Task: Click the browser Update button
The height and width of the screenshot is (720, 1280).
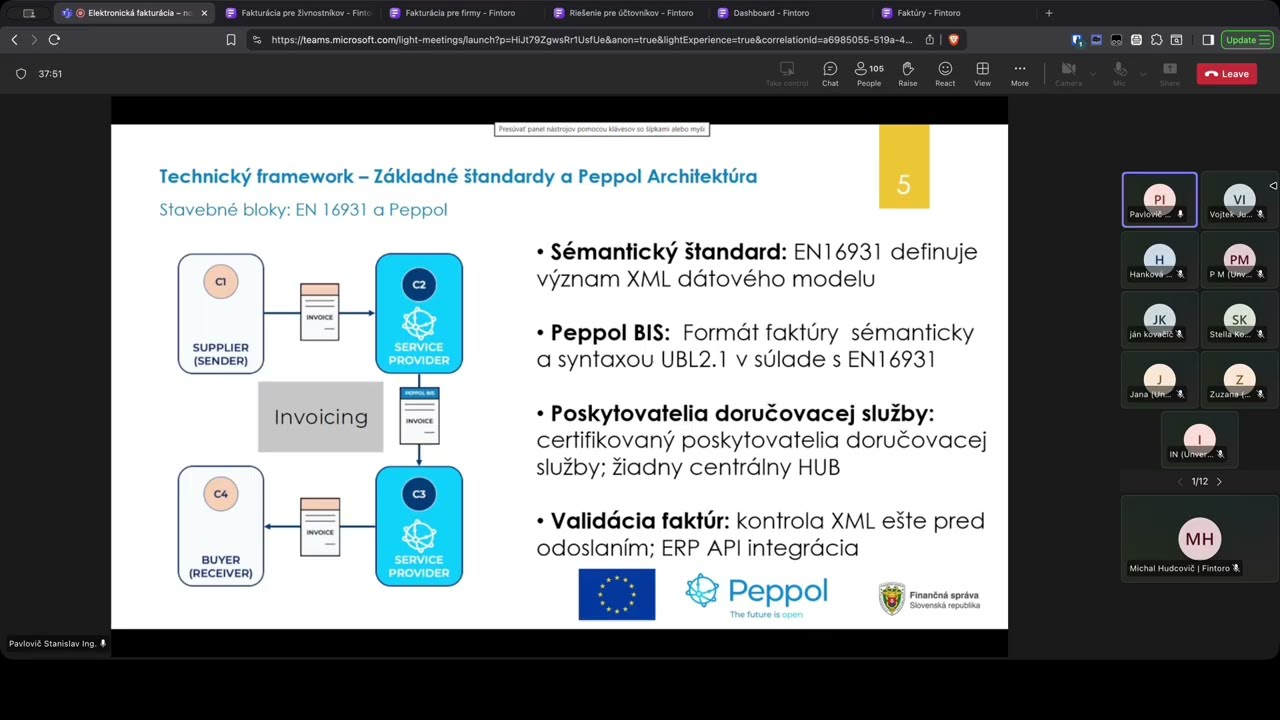Action: (1246, 40)
